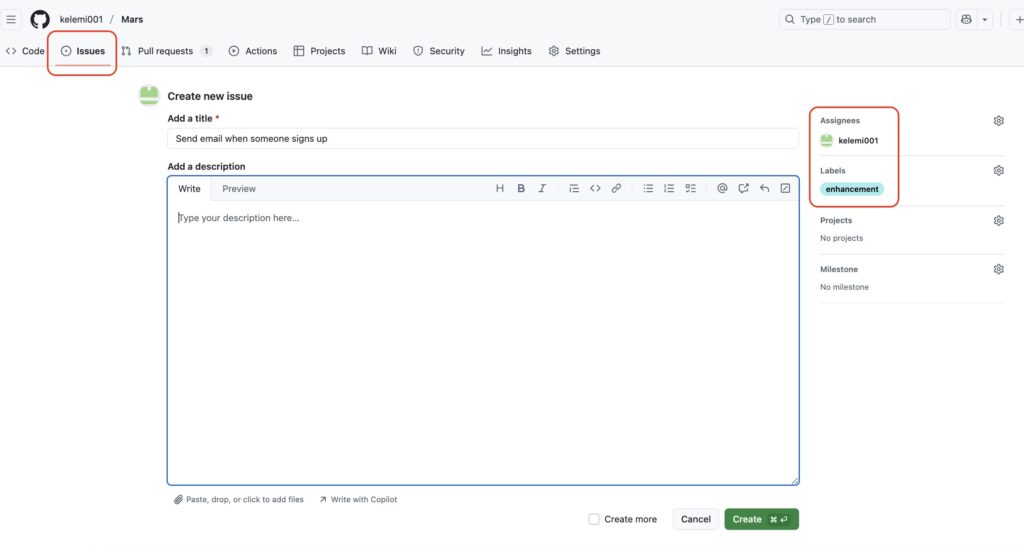1024x545 pixels.
Task: Mention a user with the @ icon
Action: pyautogui.click(x=722, y=188)
